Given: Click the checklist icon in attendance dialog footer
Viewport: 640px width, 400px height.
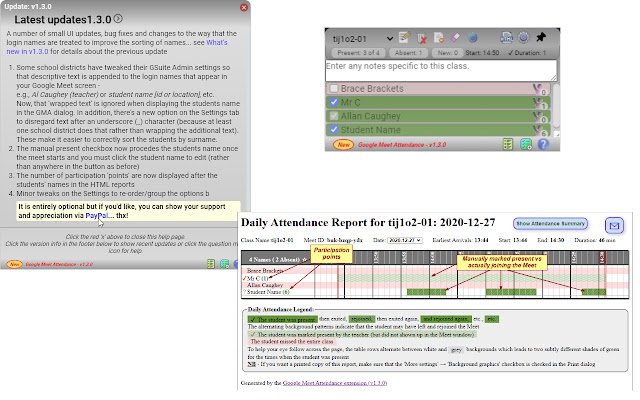Looking at the screenshot, I should 508,144.
